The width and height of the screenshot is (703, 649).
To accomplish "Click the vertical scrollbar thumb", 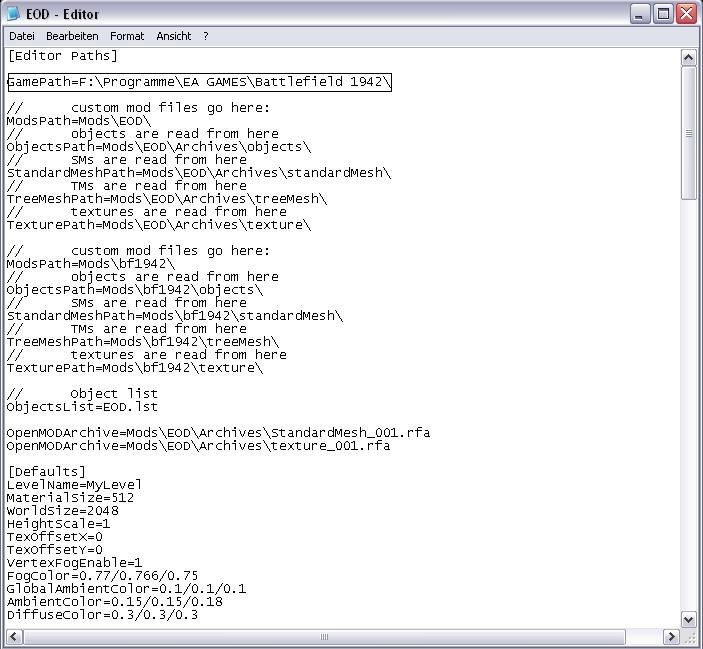I will pos(689,133).
